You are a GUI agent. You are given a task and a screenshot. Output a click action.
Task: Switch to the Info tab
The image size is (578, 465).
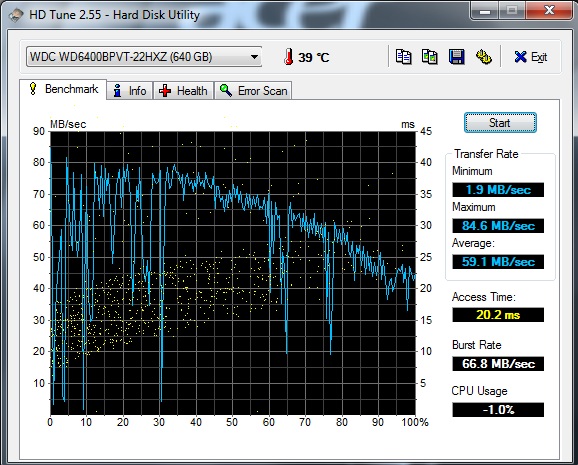point(130,90)
